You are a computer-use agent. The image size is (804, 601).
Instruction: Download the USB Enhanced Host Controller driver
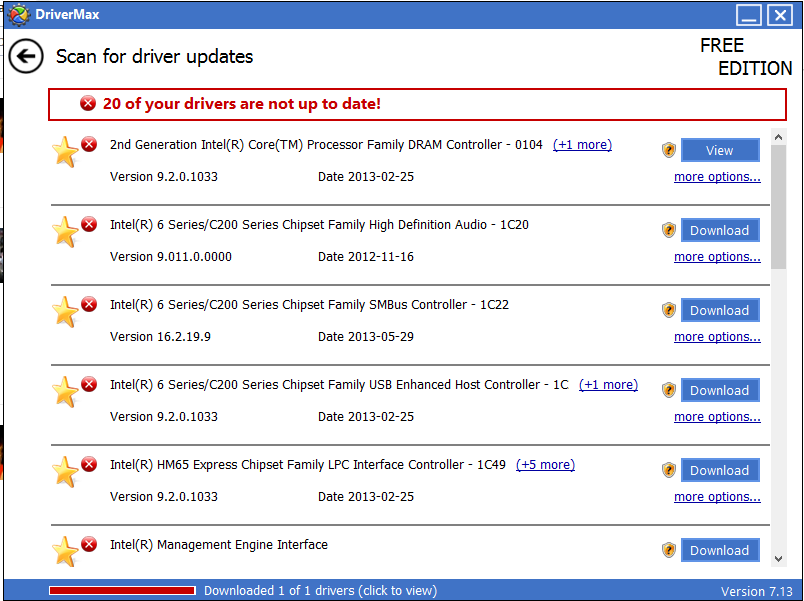coord(720,390)
